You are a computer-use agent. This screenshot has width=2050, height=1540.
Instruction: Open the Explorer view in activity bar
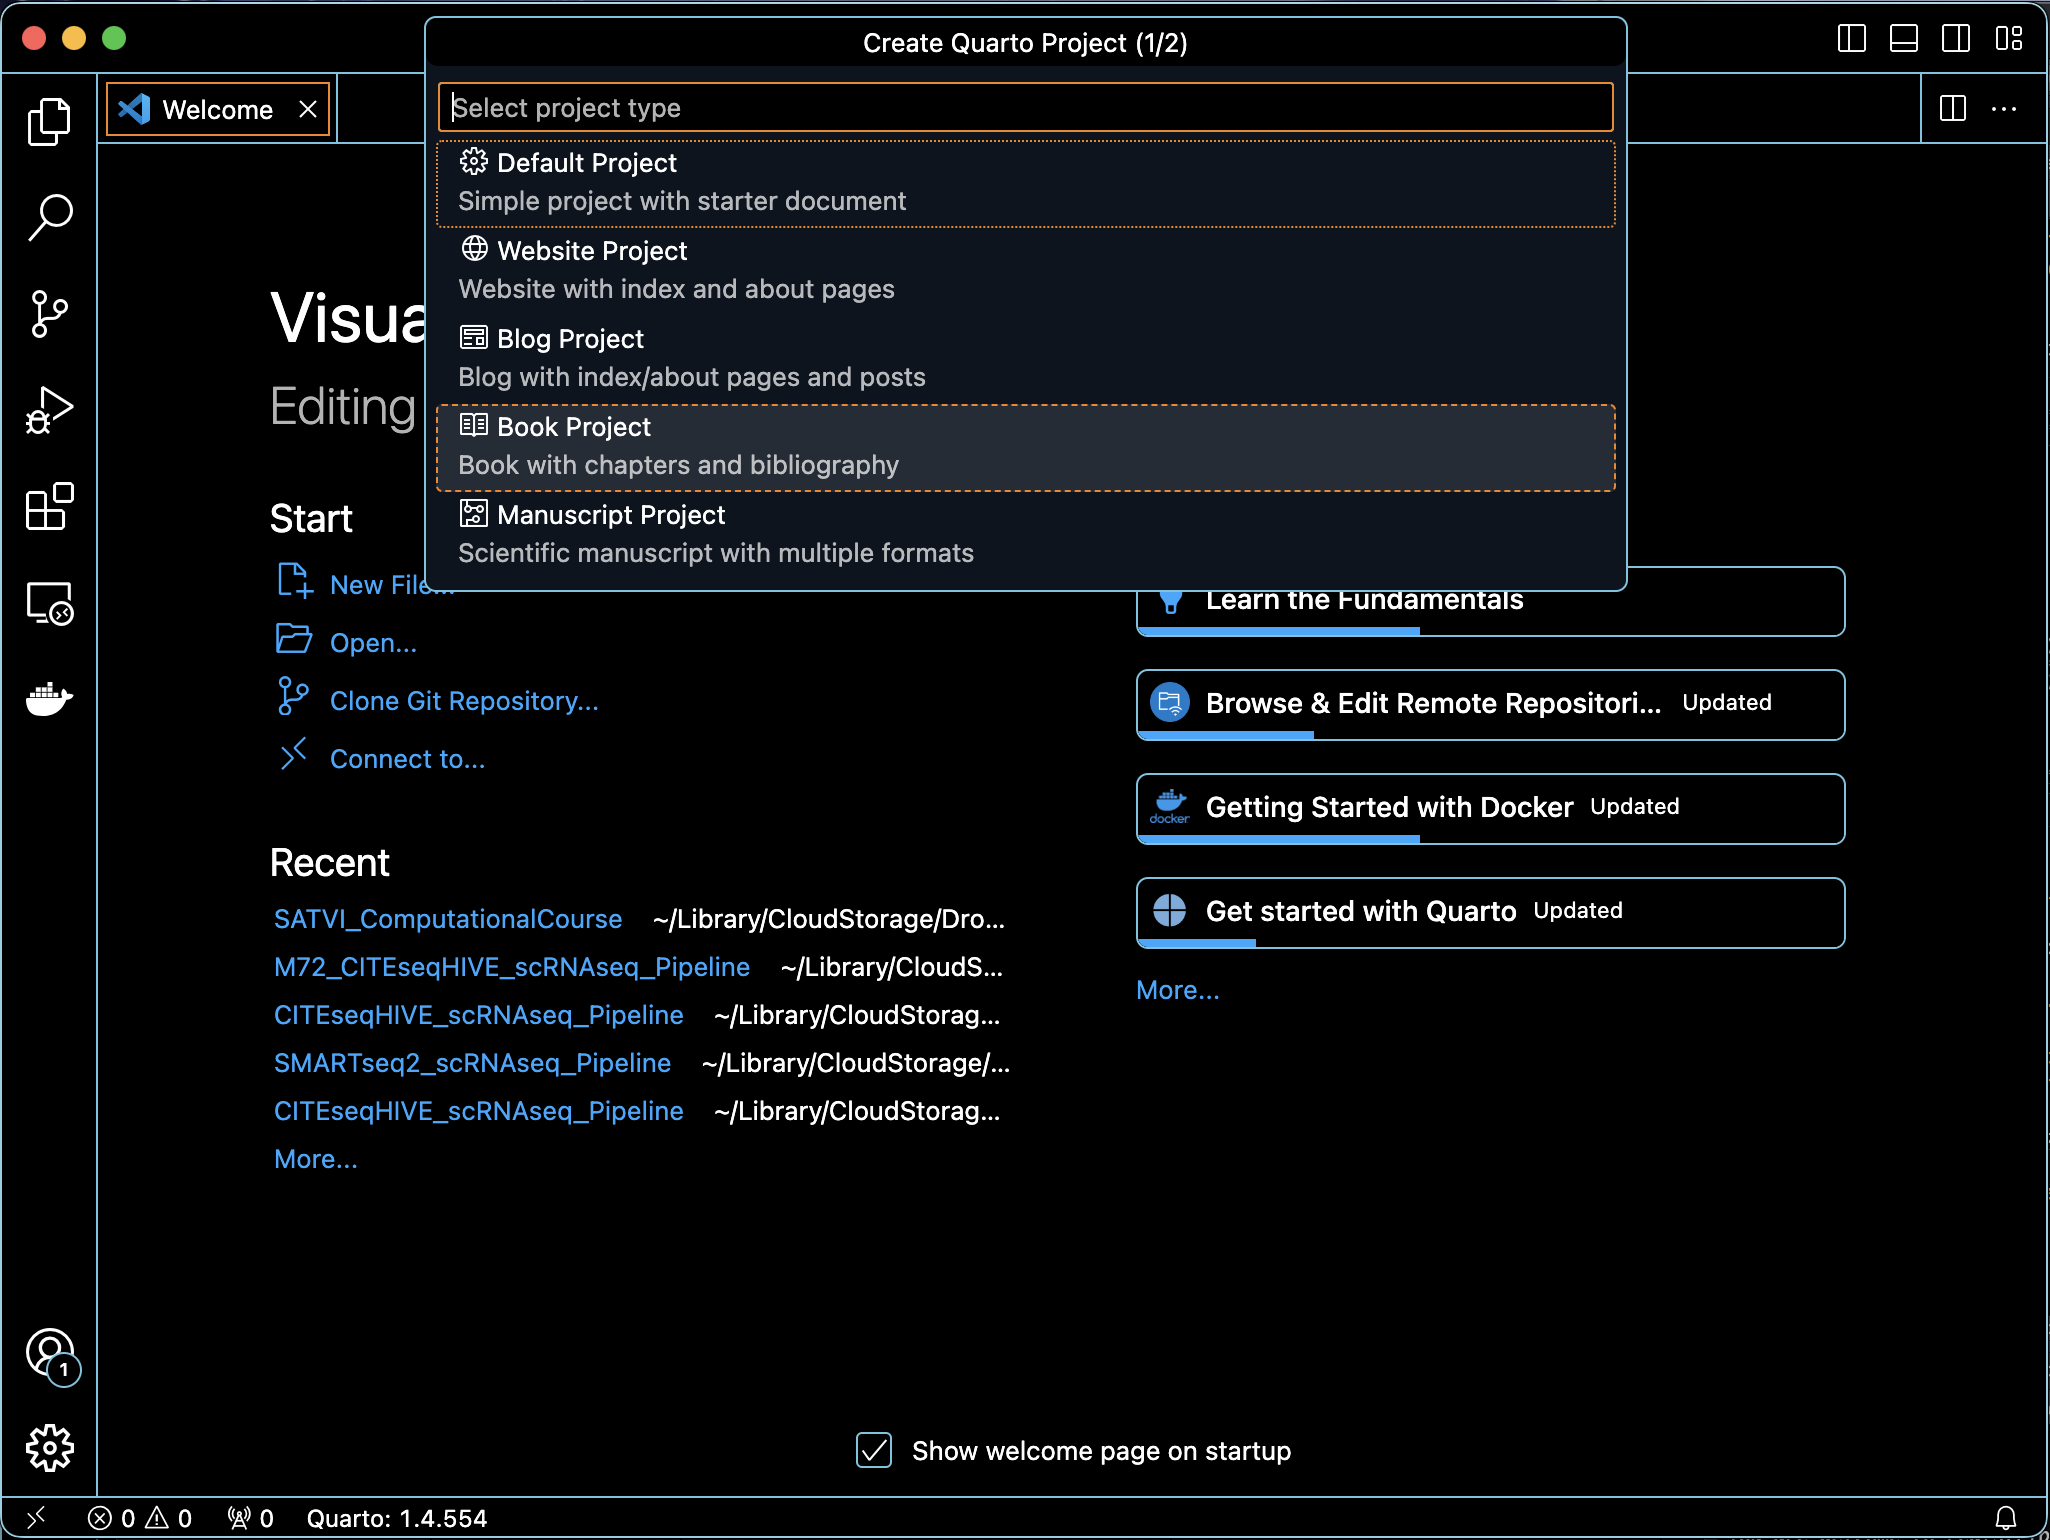coord(49,122)
